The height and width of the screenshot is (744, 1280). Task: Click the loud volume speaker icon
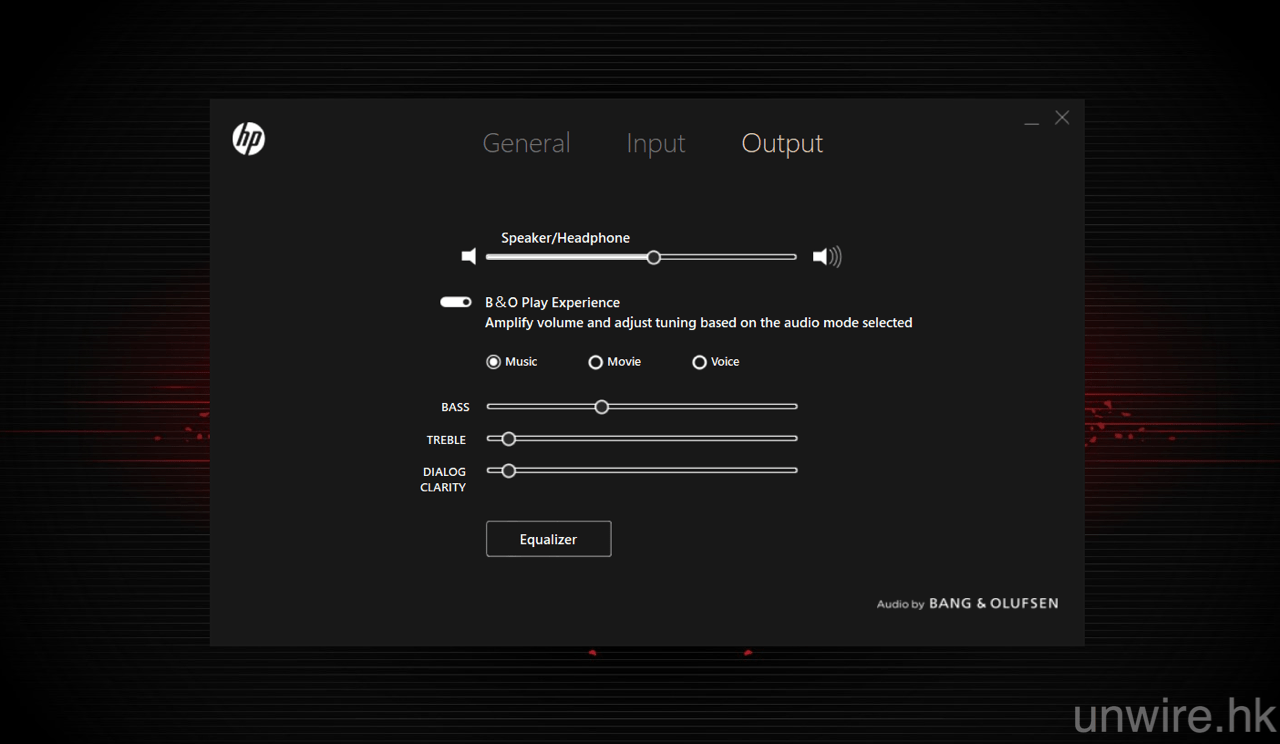[826, 257]
